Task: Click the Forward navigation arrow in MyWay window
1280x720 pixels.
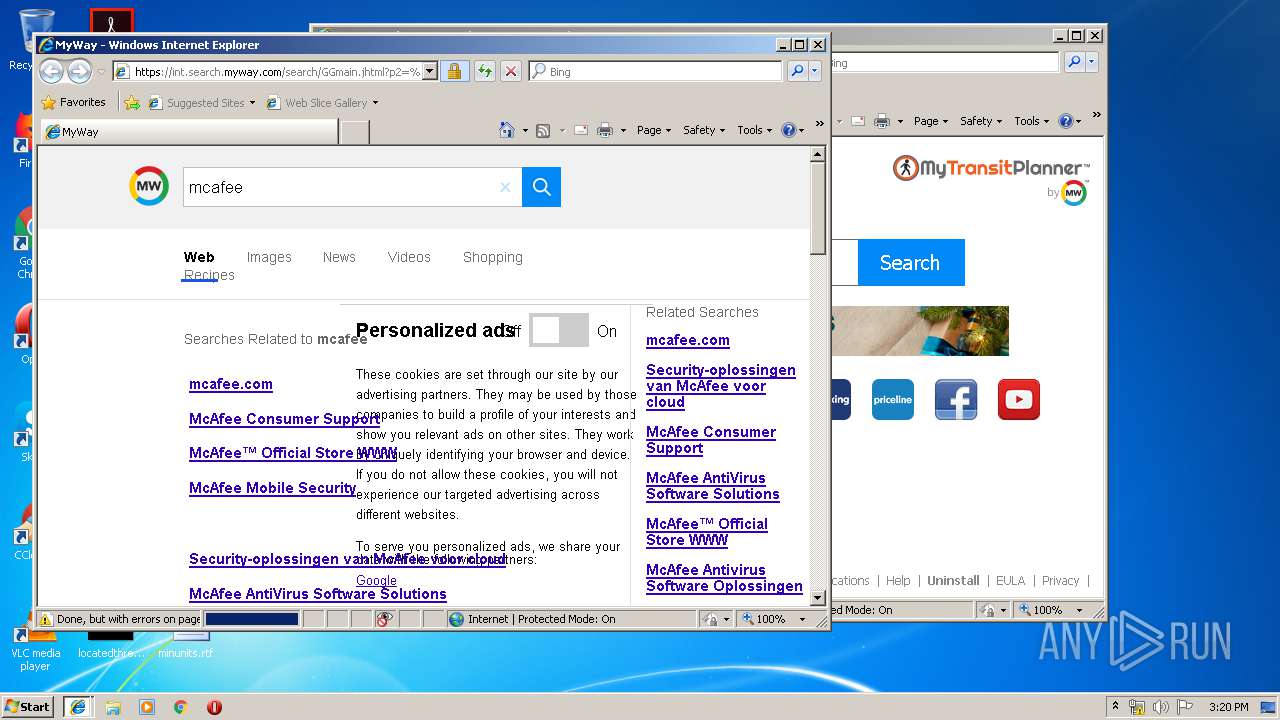Action: pos(79,71)
